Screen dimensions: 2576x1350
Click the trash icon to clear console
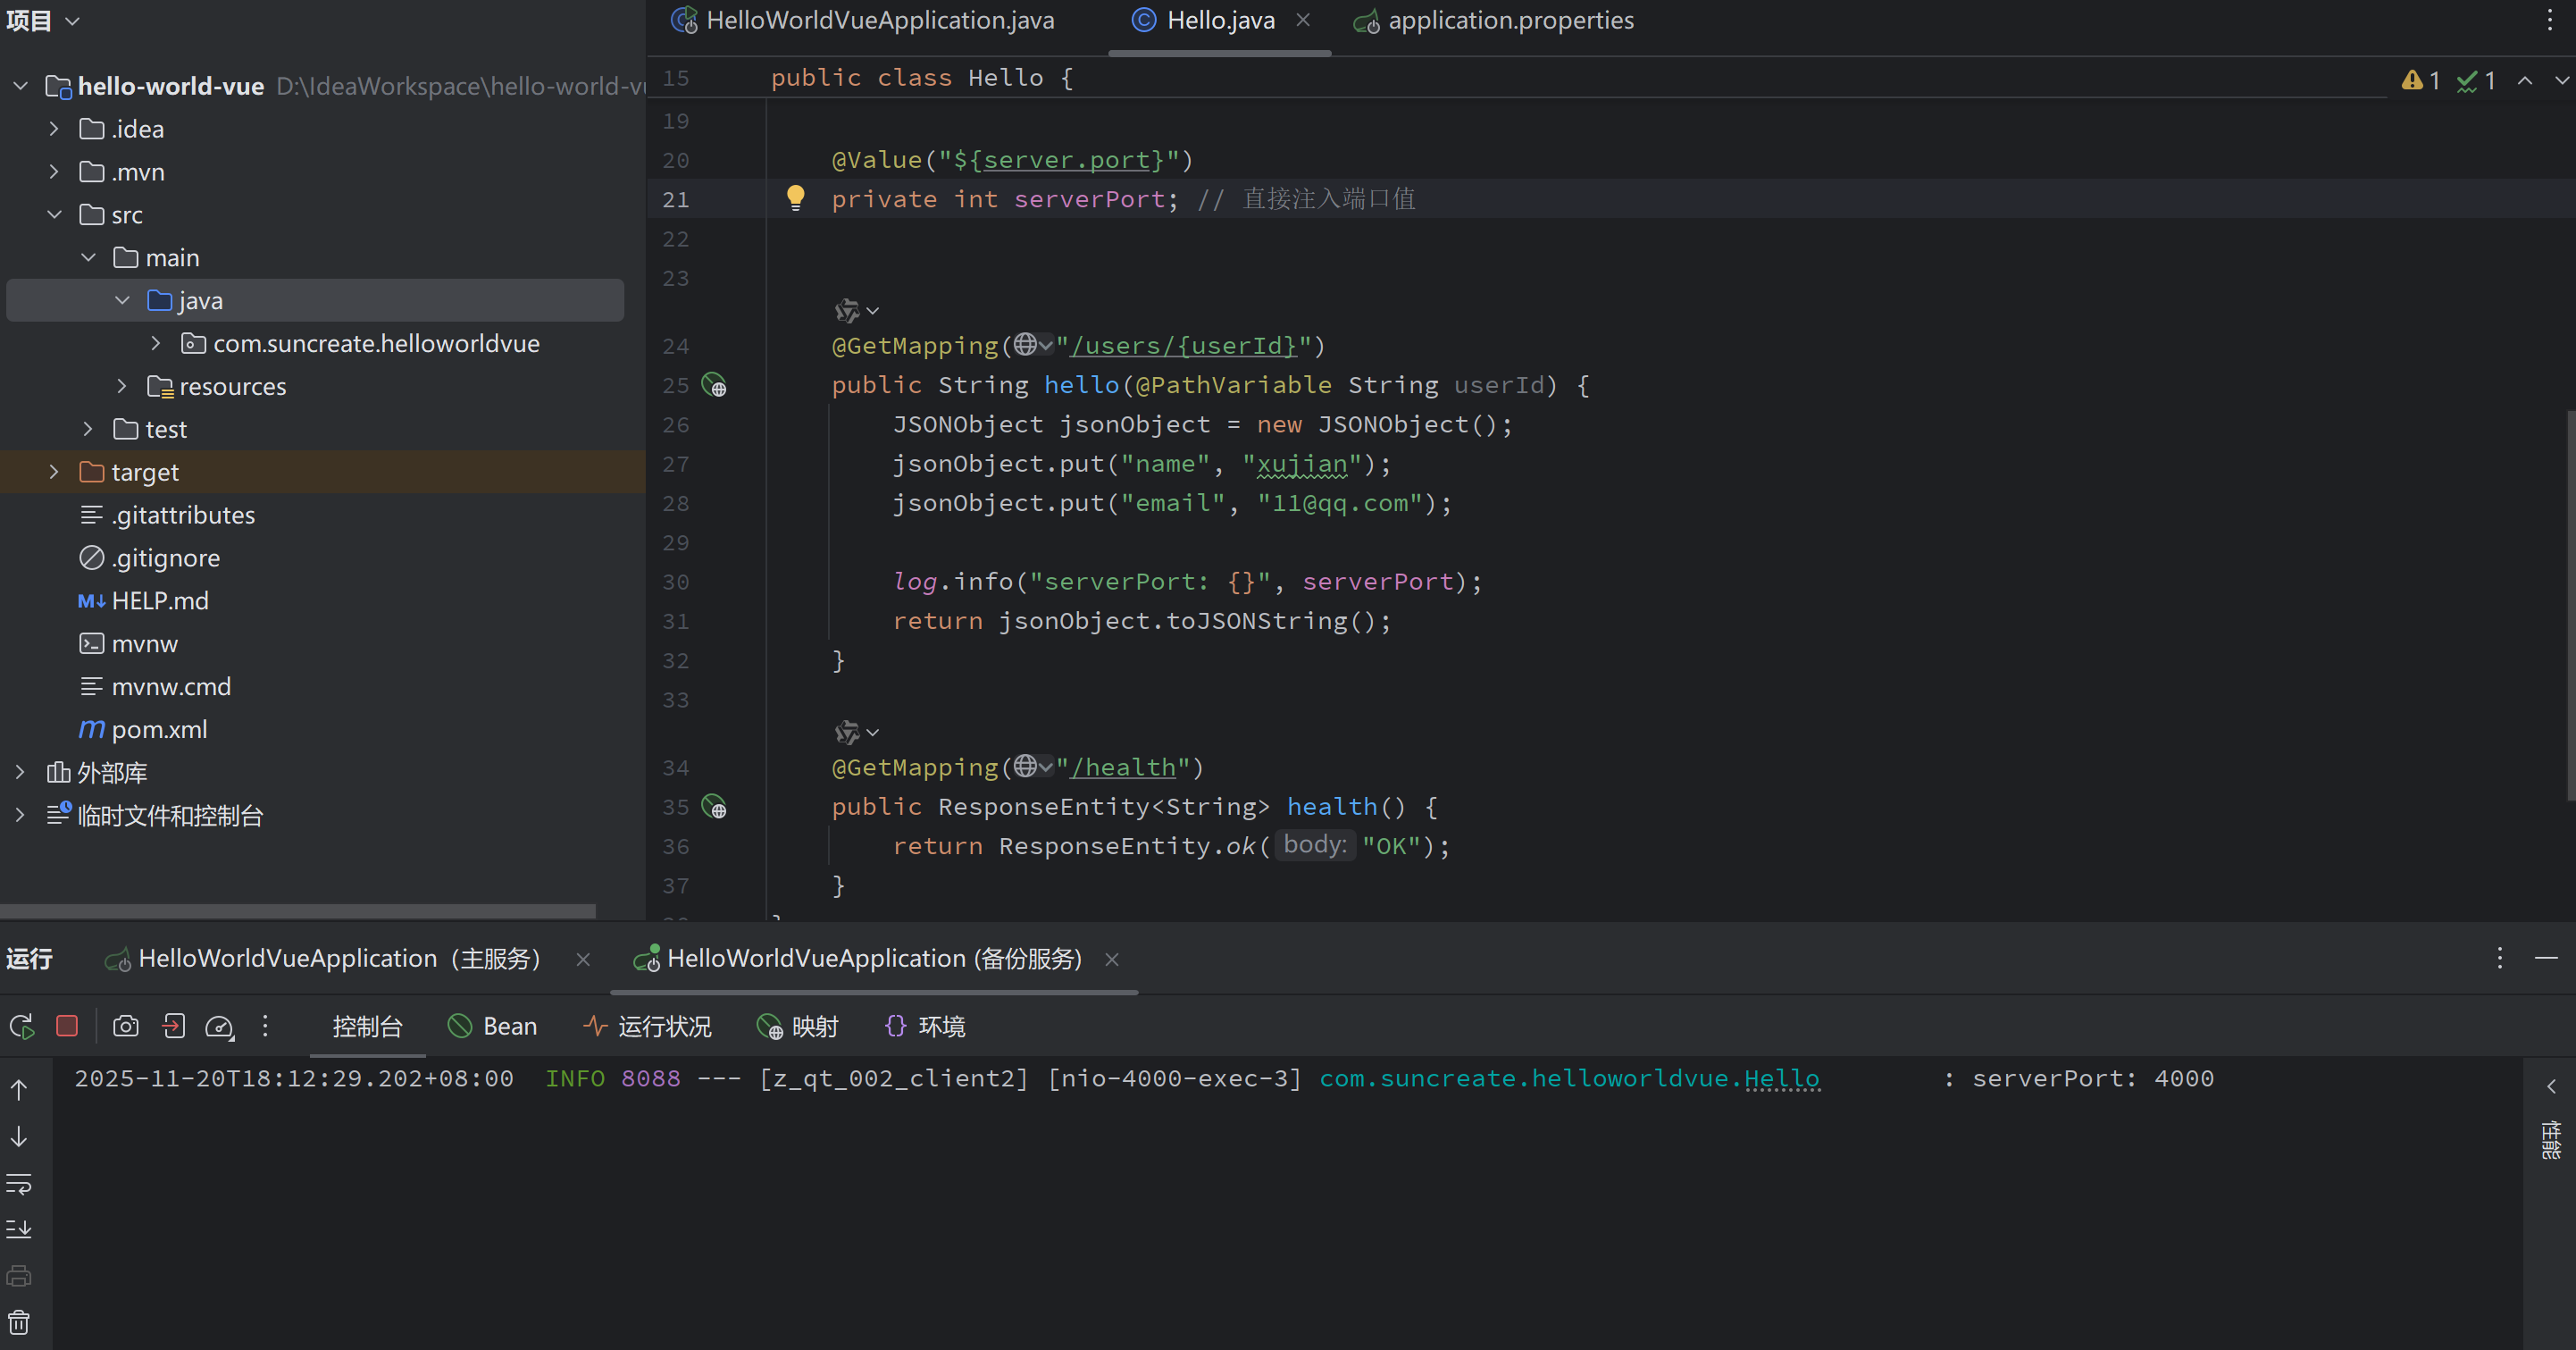coord(19,1322)
